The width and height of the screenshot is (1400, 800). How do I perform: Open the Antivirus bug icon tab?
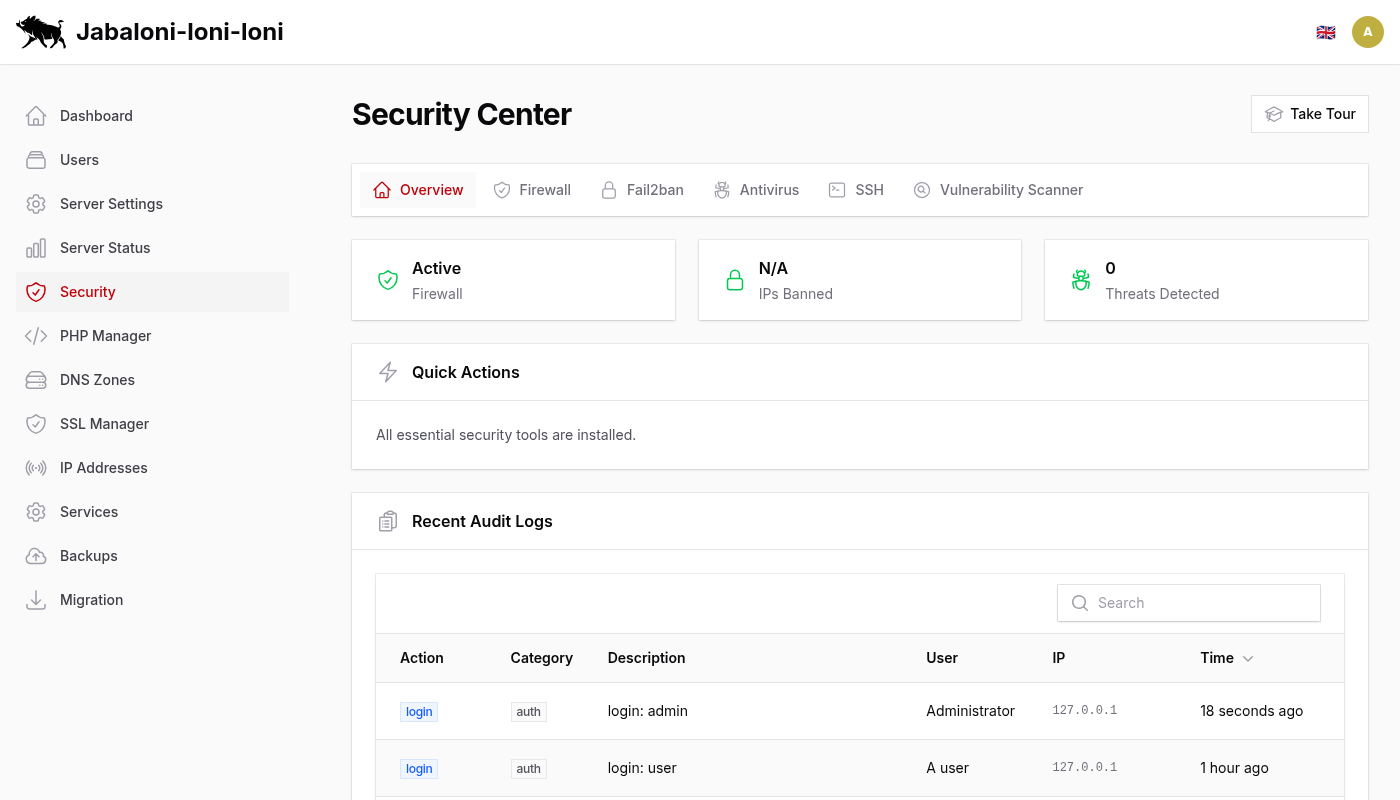pos(722,189)
